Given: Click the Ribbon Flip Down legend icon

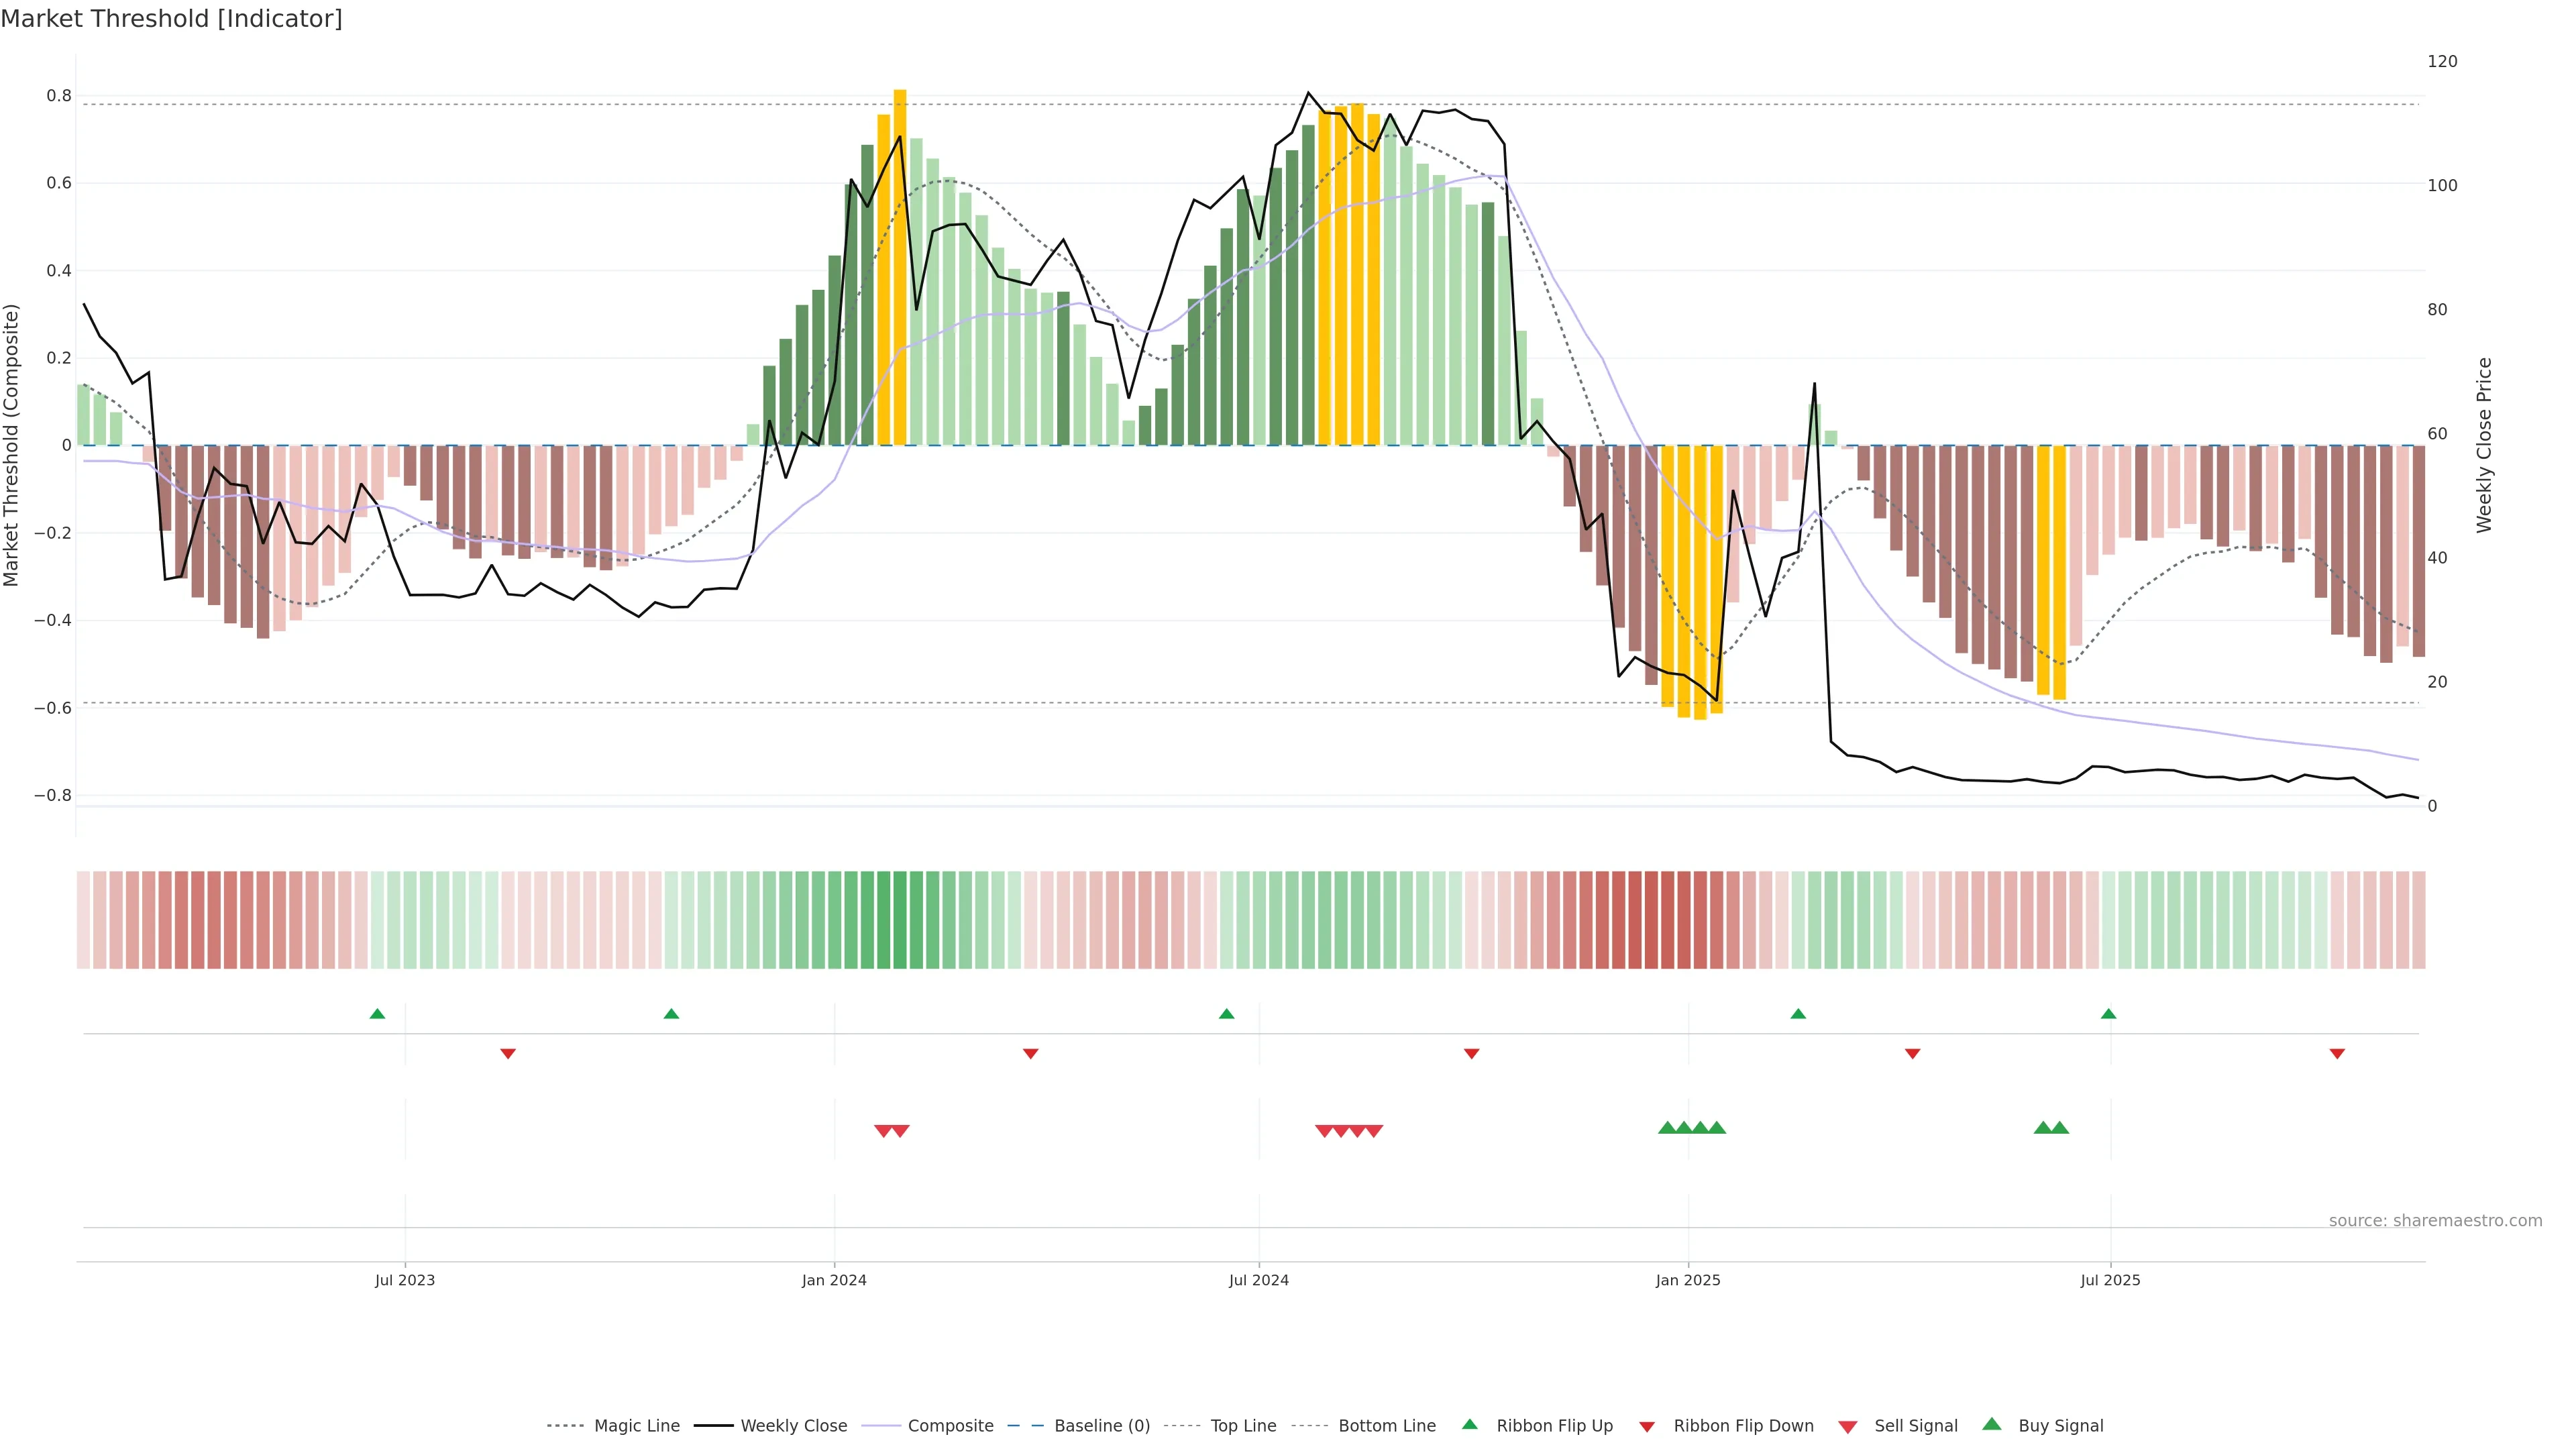Looking at the screenshot, I should [1646, 1426].
